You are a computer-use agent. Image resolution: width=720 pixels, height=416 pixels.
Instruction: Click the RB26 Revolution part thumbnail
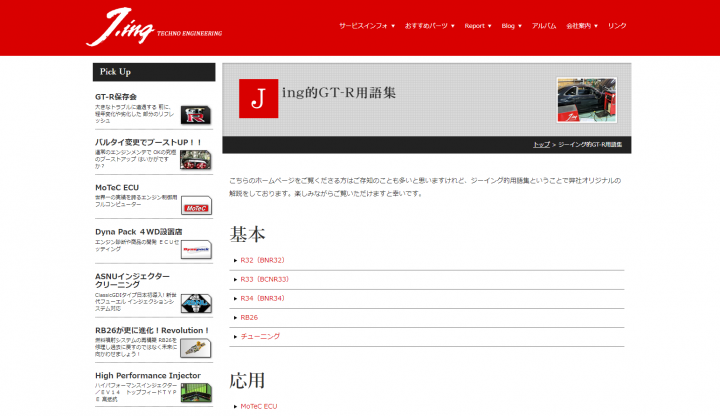pyautogui.click(x=196, y=349)
